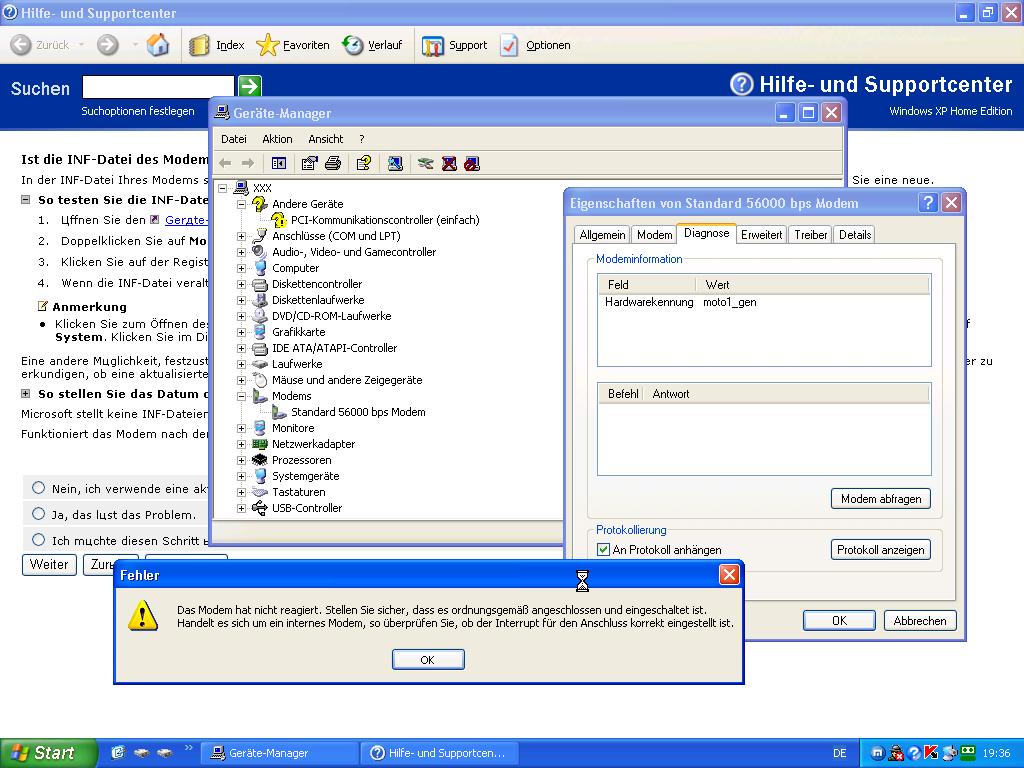Viewport: 1024px width, 768px height.
Task: Click Abbrechen in Eigenschaften dialog
Action: click(x=920, y=621)
